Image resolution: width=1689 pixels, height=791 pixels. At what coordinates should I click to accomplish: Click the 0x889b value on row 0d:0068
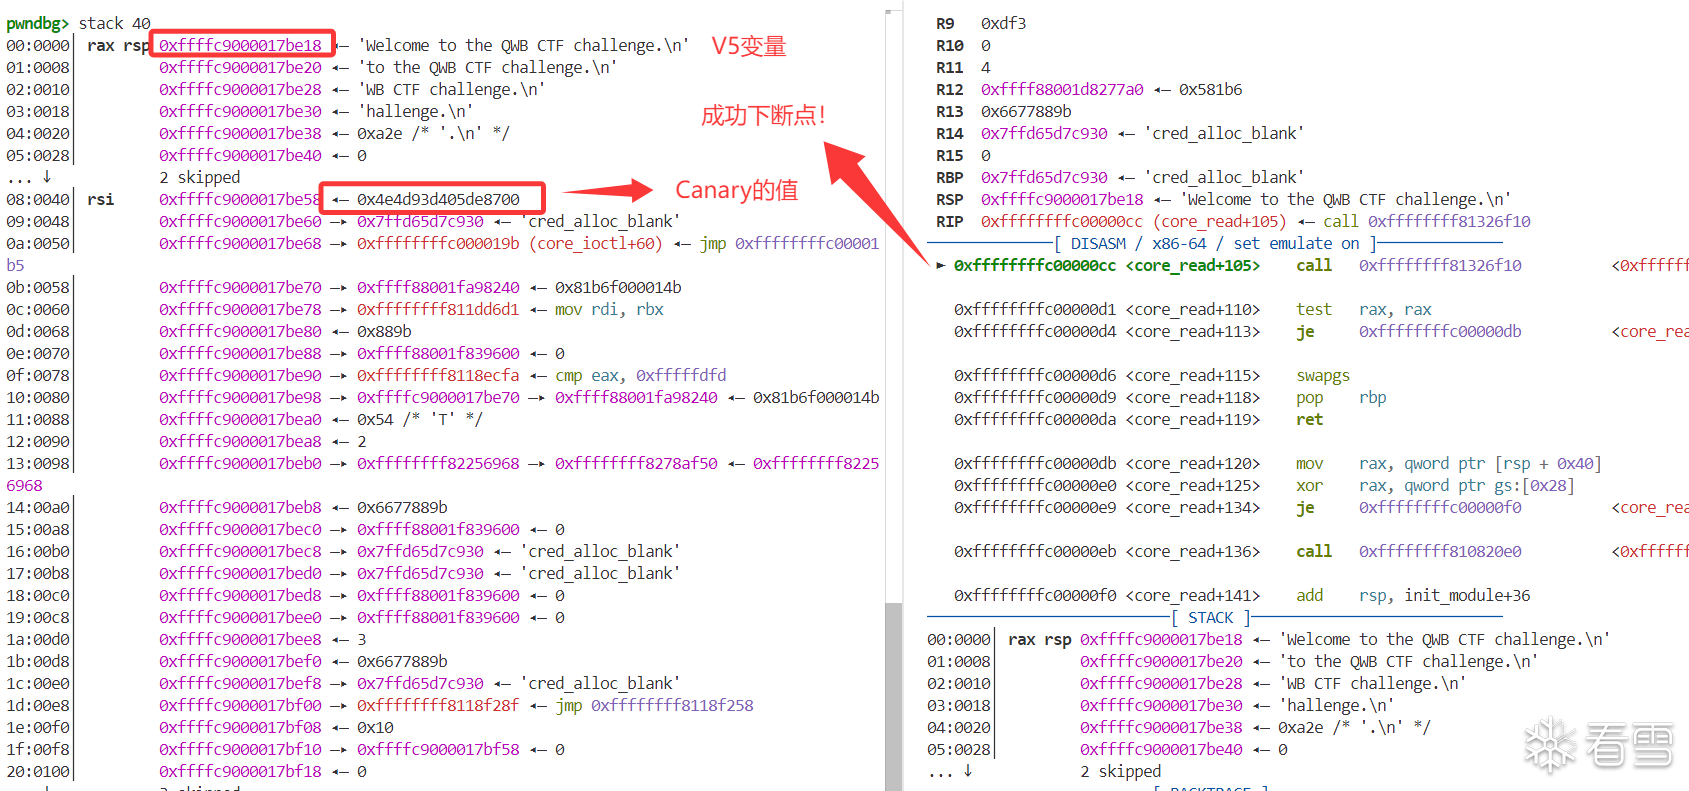point(384,331)
